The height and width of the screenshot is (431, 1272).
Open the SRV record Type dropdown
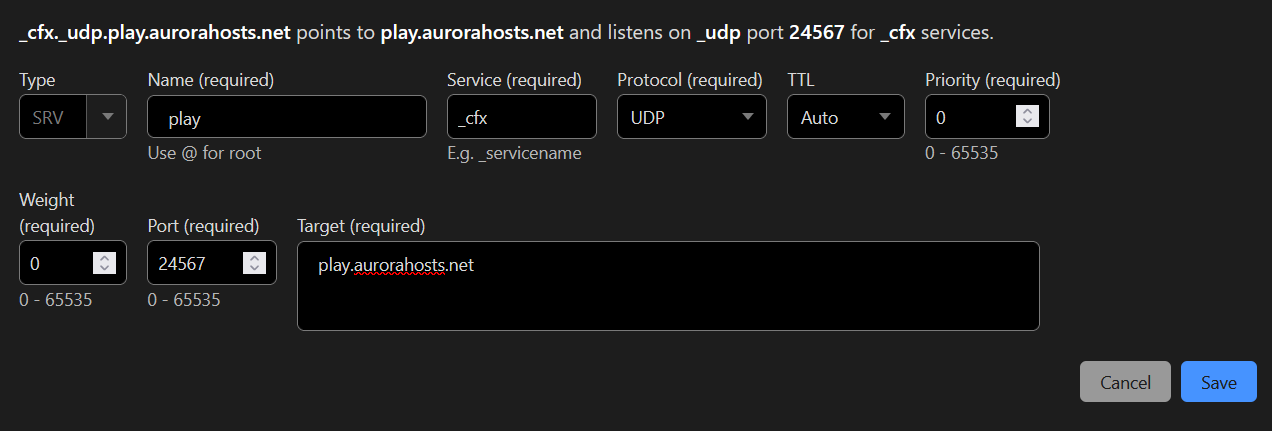pos(72,117)
